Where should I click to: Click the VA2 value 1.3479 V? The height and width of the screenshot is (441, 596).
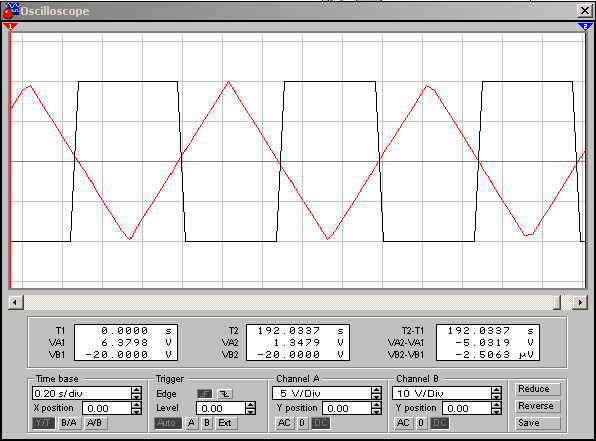click(308, 343)
